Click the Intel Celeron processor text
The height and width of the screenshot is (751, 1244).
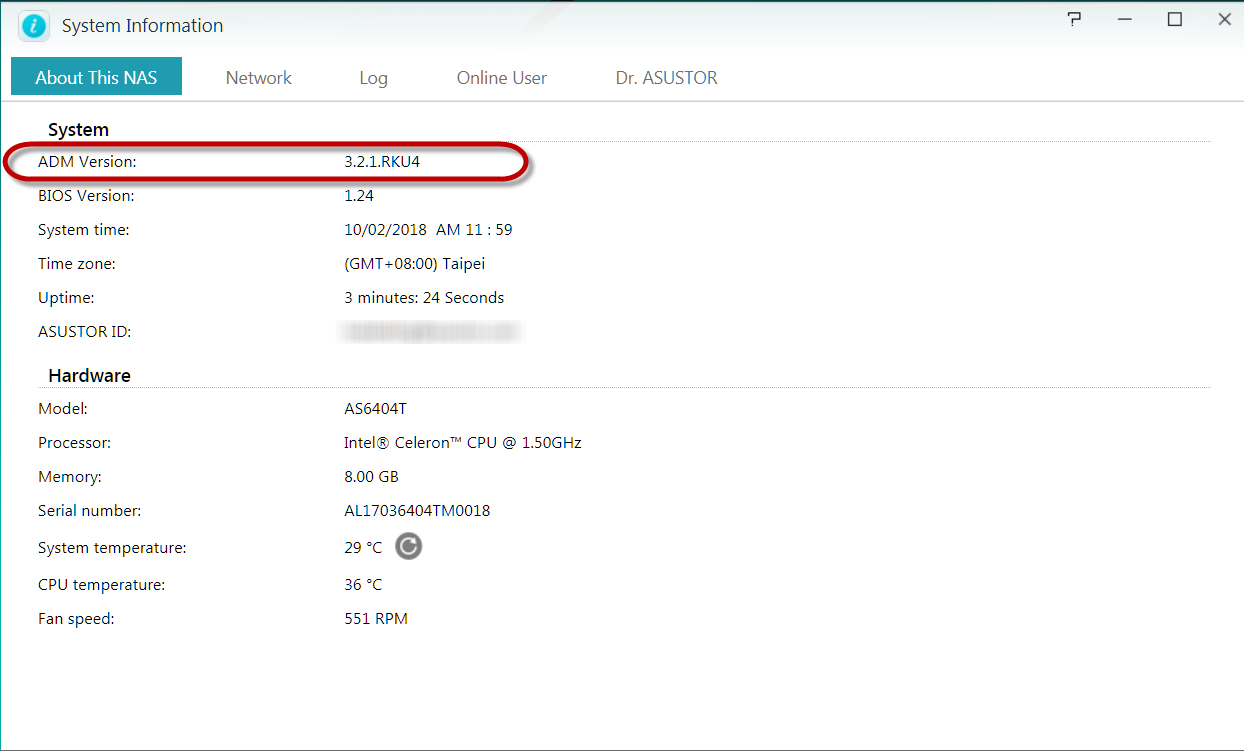tap(463, 442)
